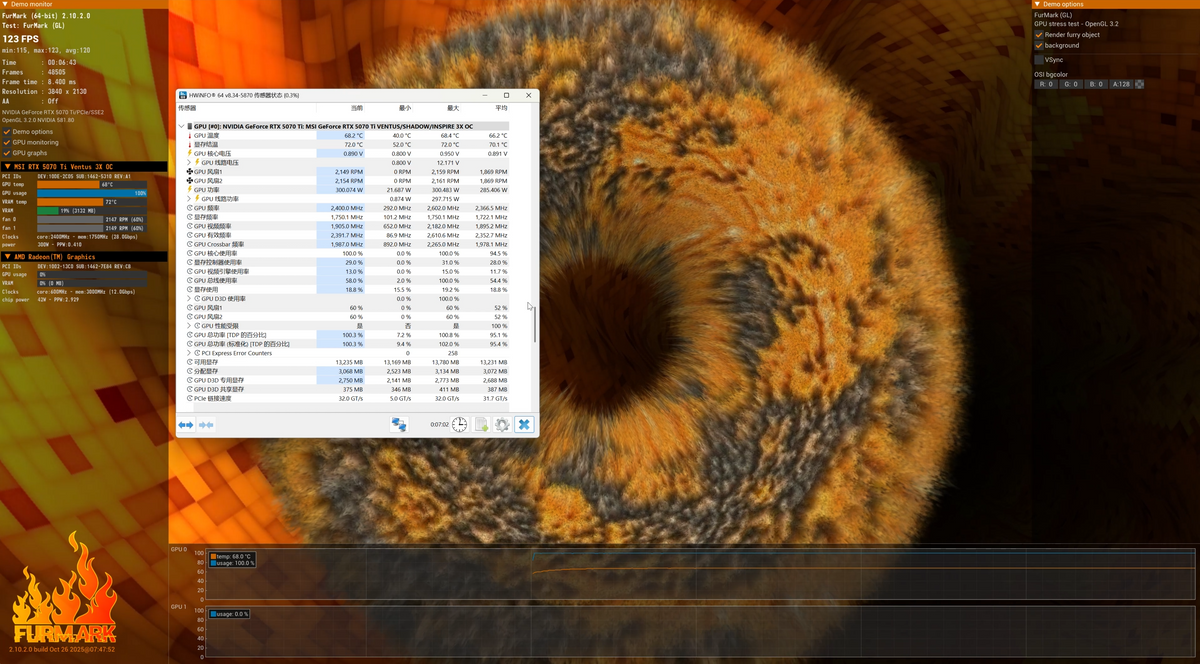
Task: Click the clock icon beside GPU 频率
Action: coord(190,208)
